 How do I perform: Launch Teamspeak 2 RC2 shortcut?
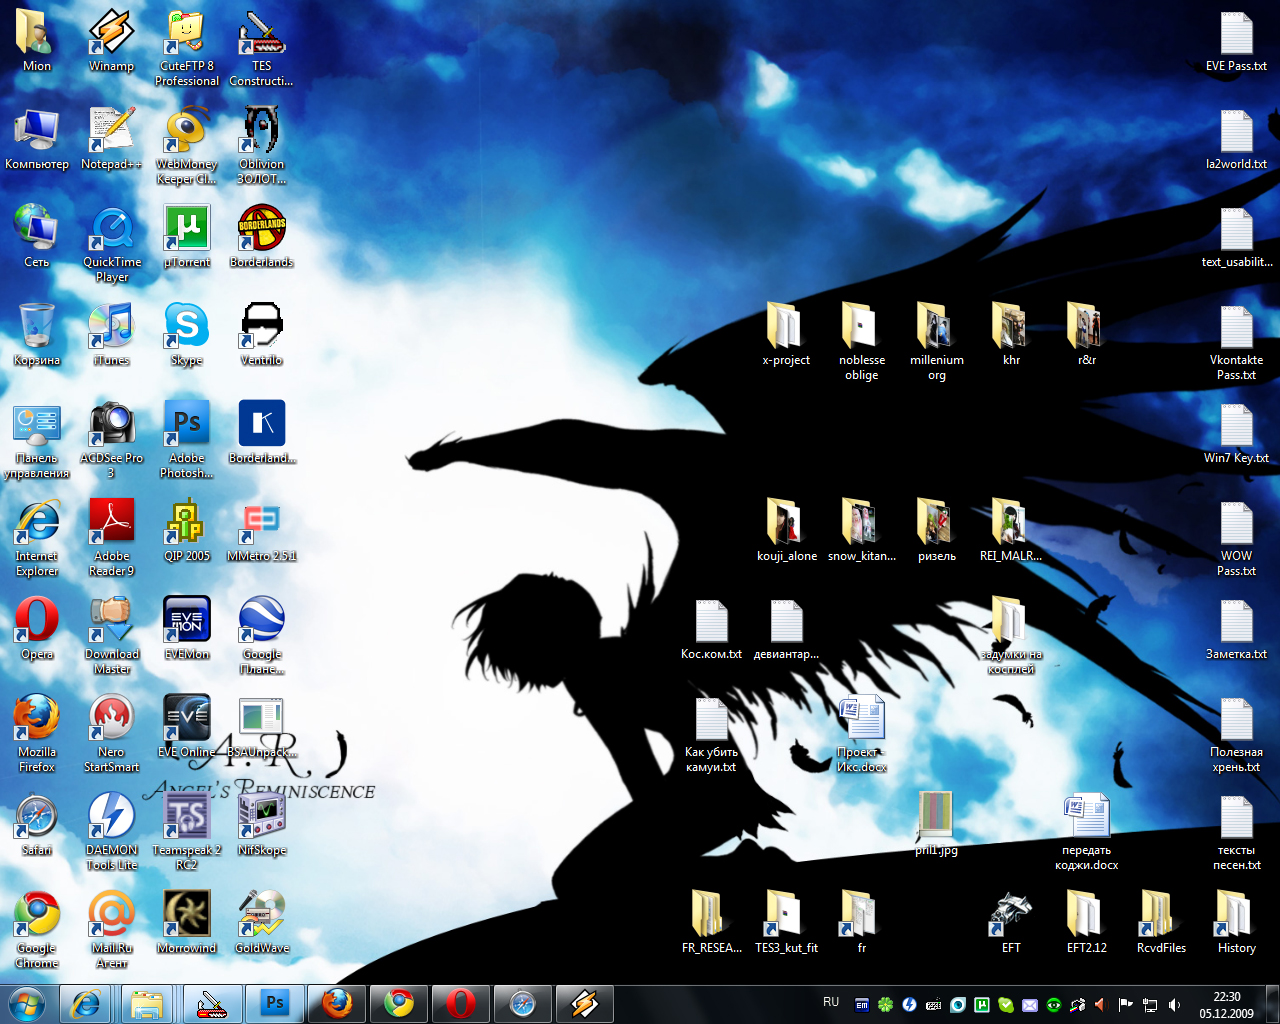tap(187, 831)
